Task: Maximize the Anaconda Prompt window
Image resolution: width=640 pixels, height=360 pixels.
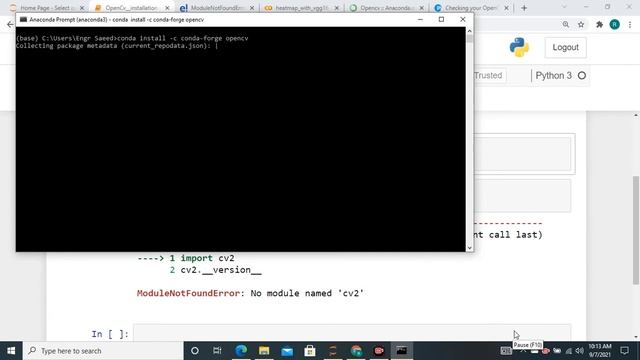Action: (x=441, y=19)
